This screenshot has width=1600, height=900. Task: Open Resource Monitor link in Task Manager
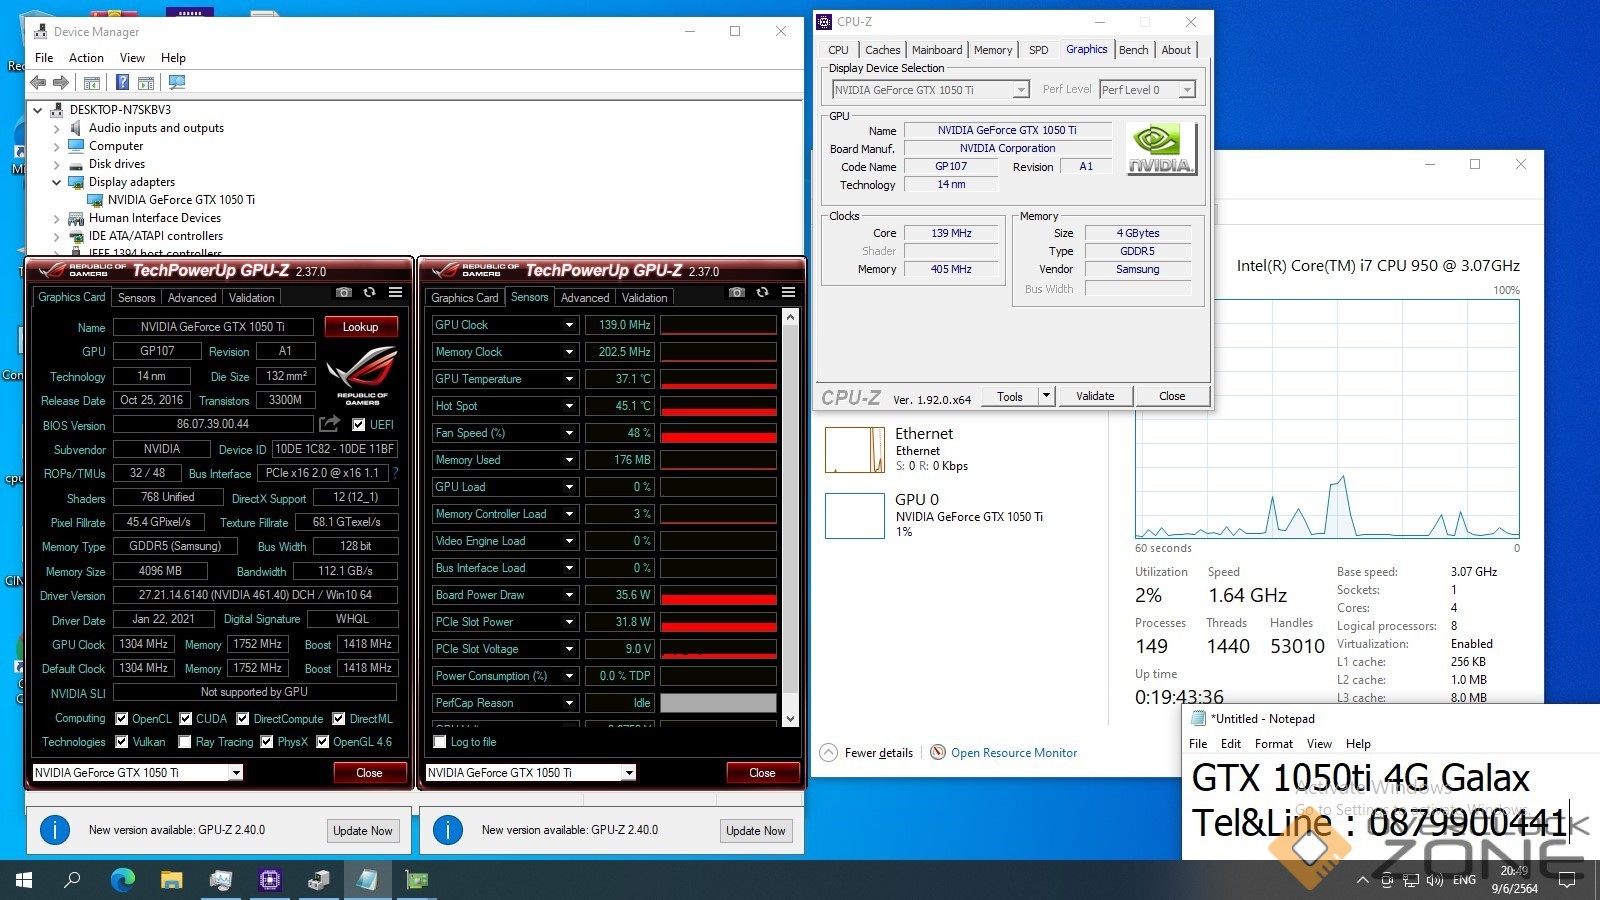coord(1013,753)
